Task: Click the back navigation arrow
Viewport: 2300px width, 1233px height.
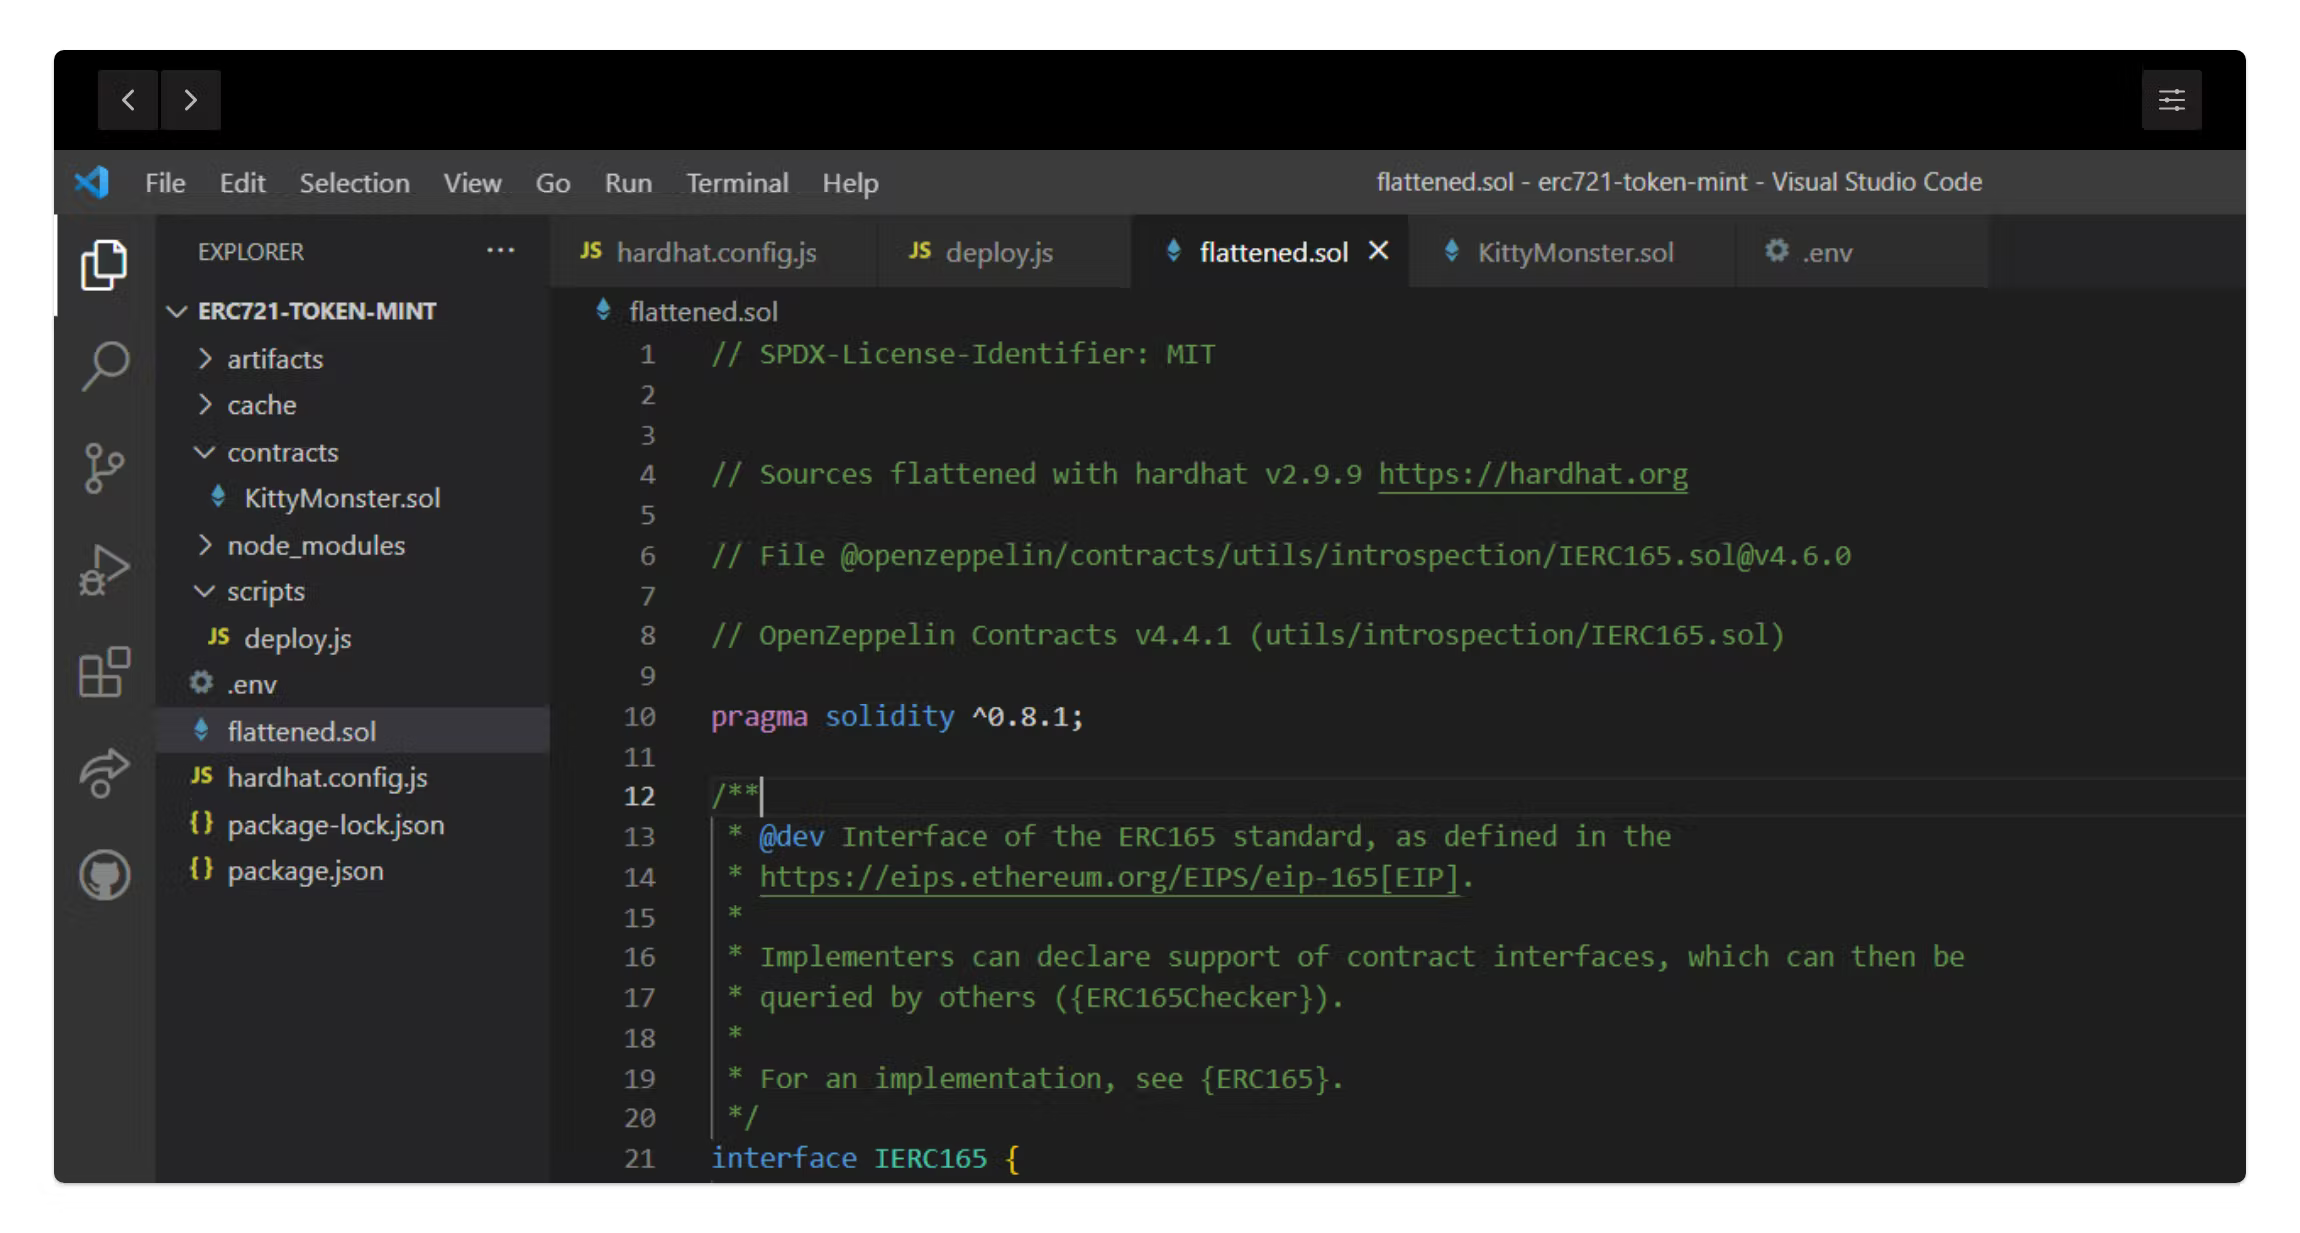Action: (128, 100)
